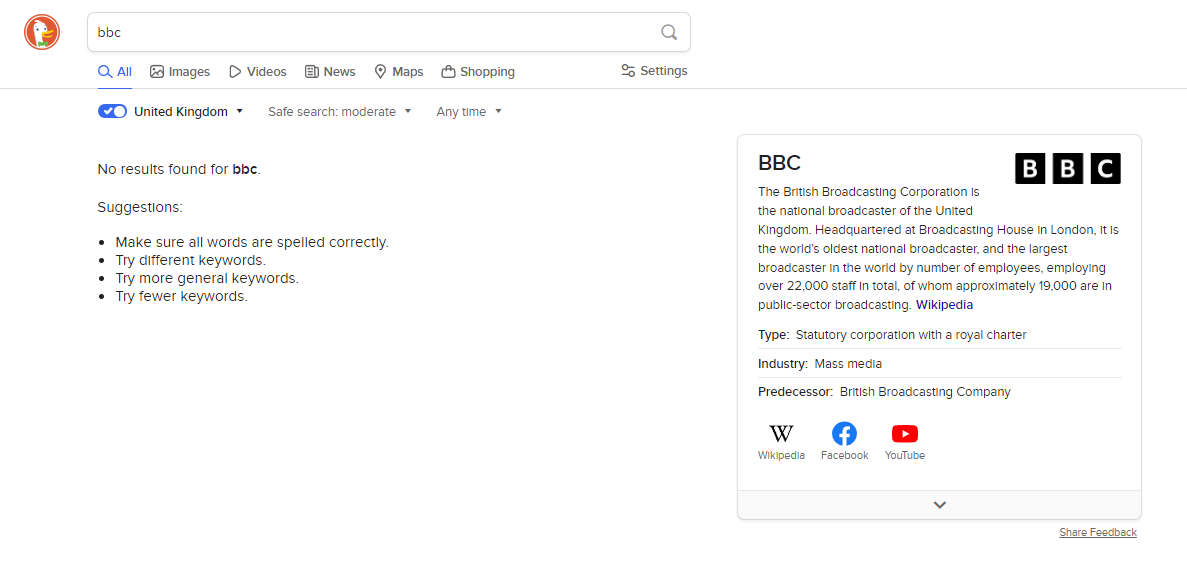Follow the inline Wikipedia source link
The image size is (1187, 584).
coord(944,304)
